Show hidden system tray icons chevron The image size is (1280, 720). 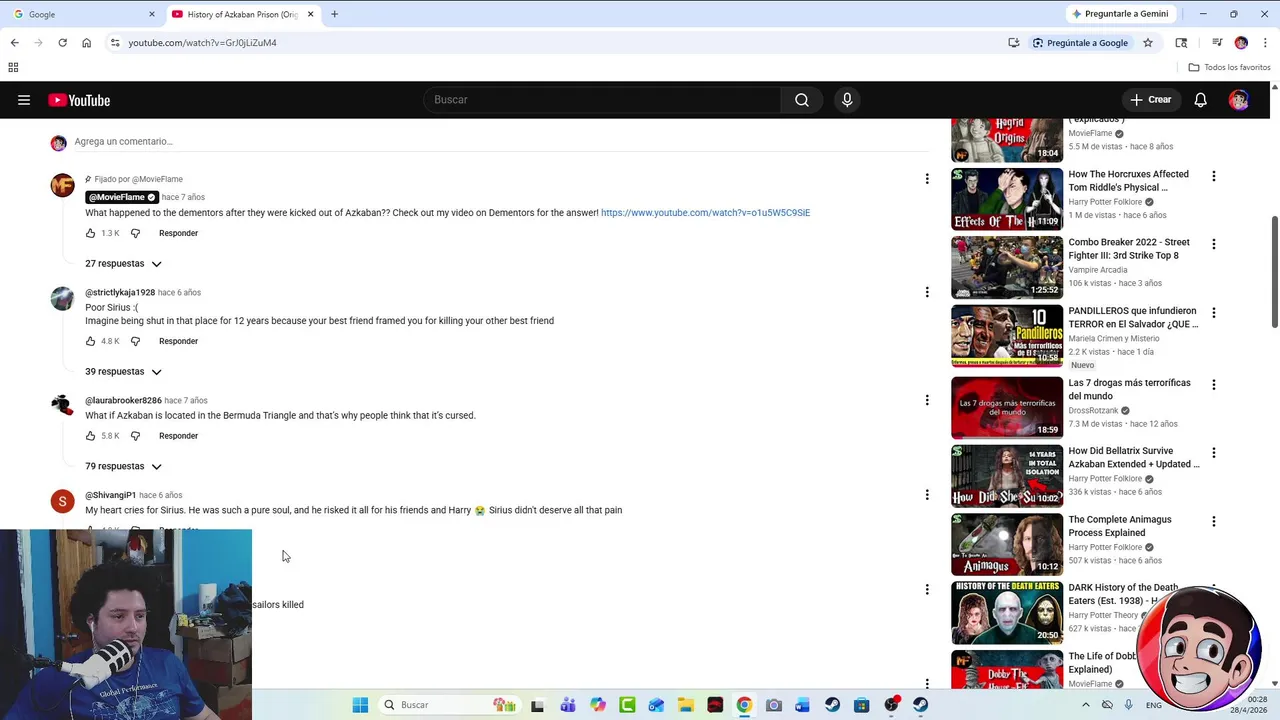pos(1085,705)
